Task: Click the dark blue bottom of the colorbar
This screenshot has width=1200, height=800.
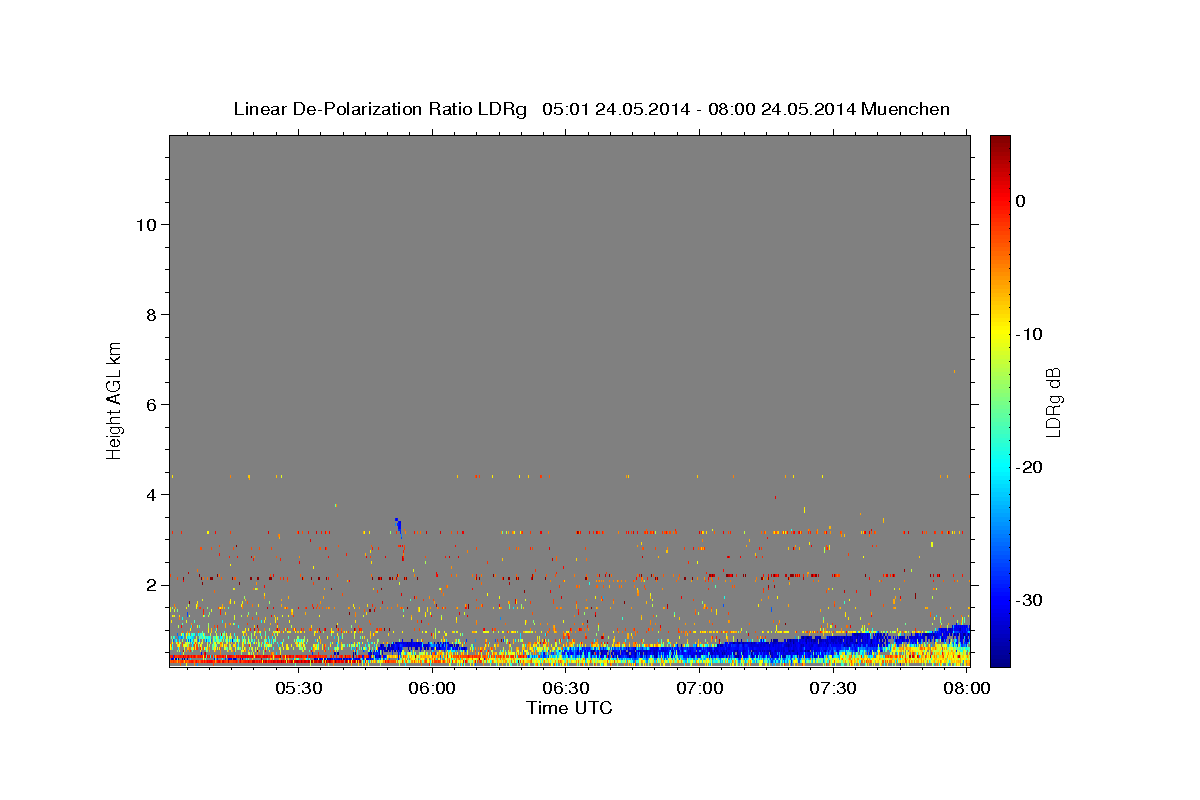Action: pos(1000,655)
